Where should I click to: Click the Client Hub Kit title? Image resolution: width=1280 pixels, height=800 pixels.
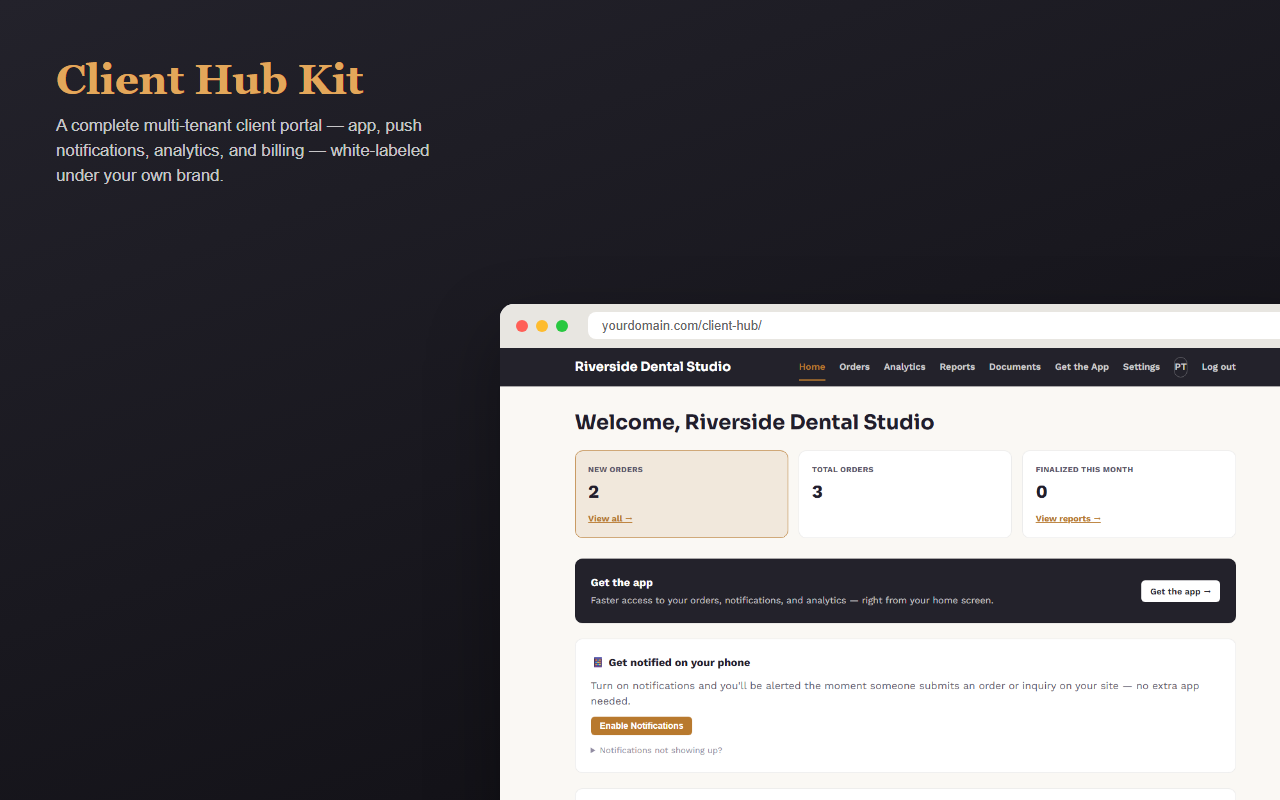210,80
